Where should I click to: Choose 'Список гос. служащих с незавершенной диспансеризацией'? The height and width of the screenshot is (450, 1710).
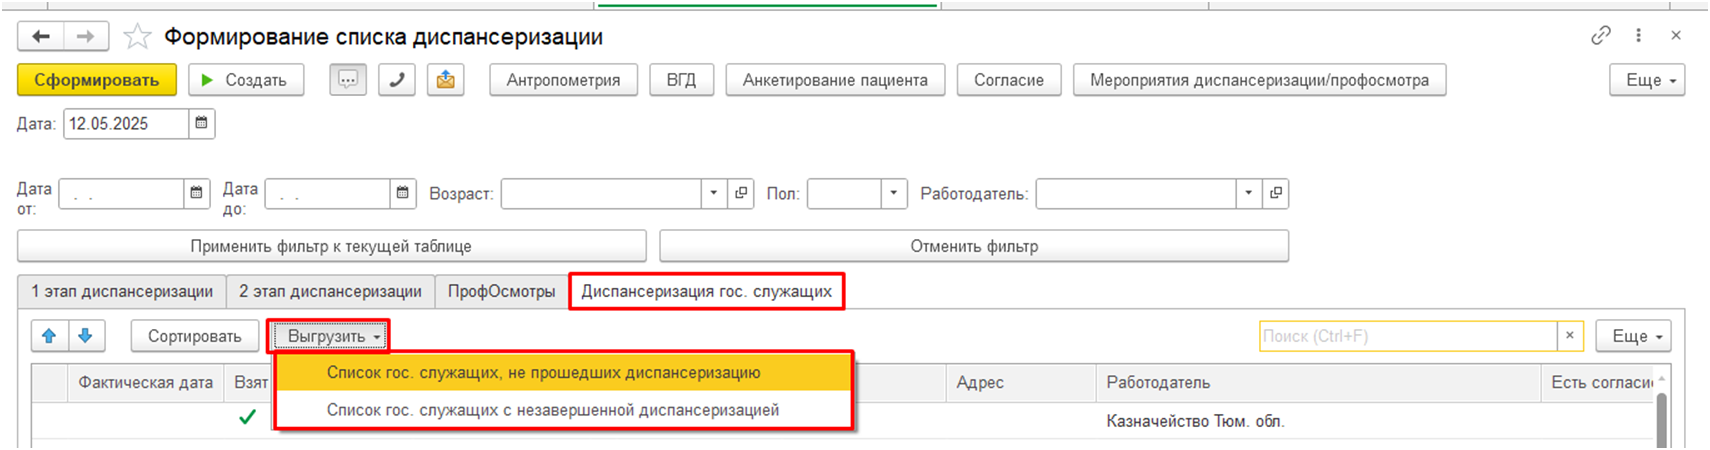pyautogui.click(x=552, y=410)
